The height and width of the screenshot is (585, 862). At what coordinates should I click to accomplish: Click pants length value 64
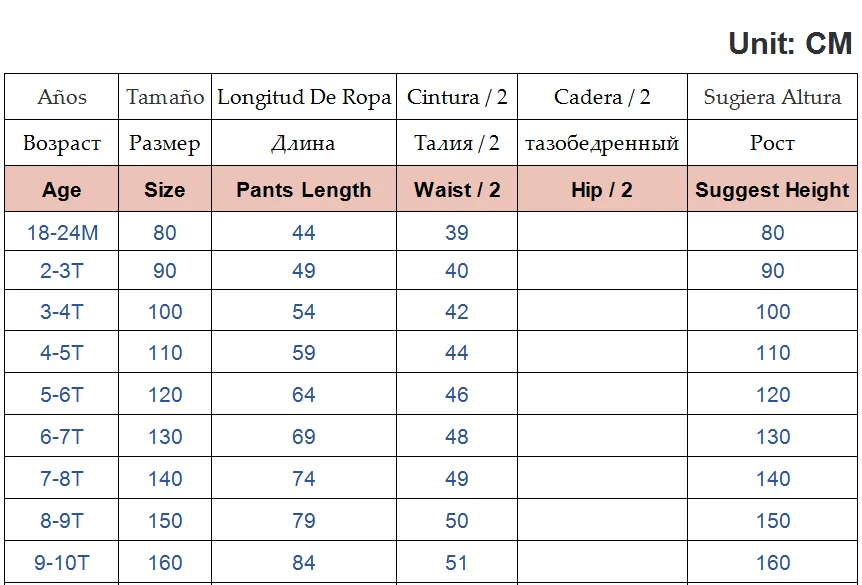(x=304, y=395)
